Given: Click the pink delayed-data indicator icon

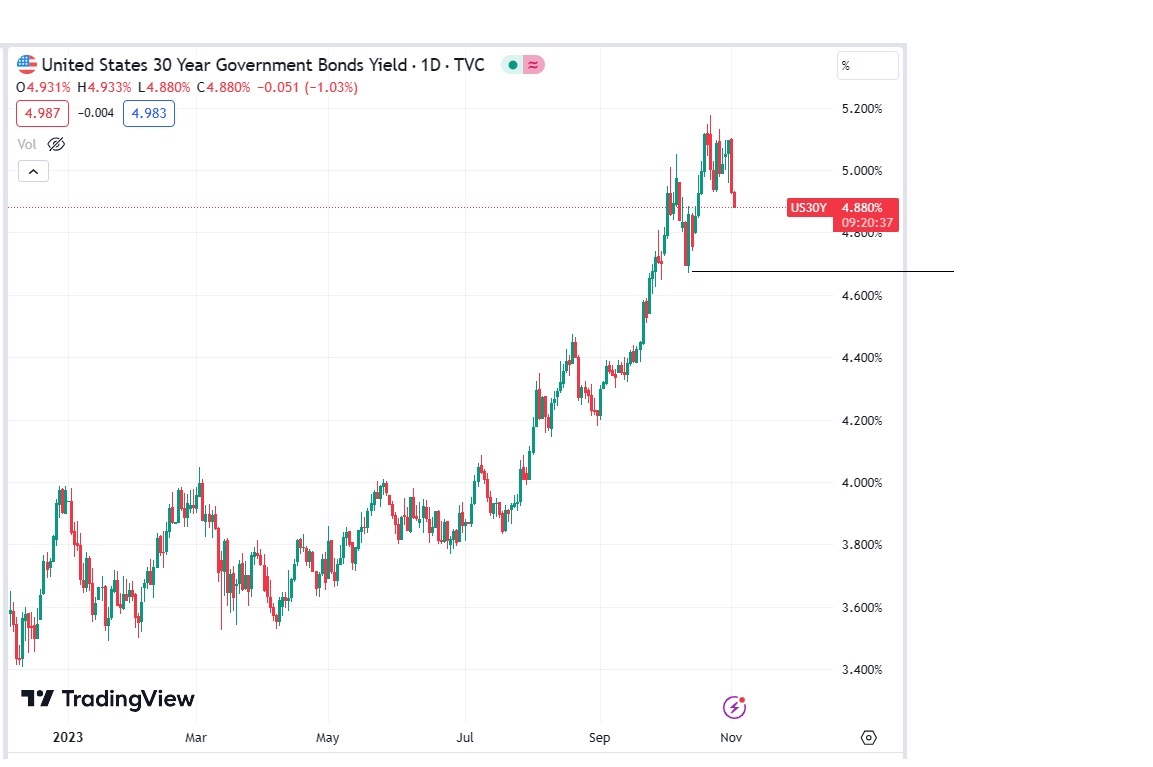Looking at the screenshot, I should click(x=534, y=65).
